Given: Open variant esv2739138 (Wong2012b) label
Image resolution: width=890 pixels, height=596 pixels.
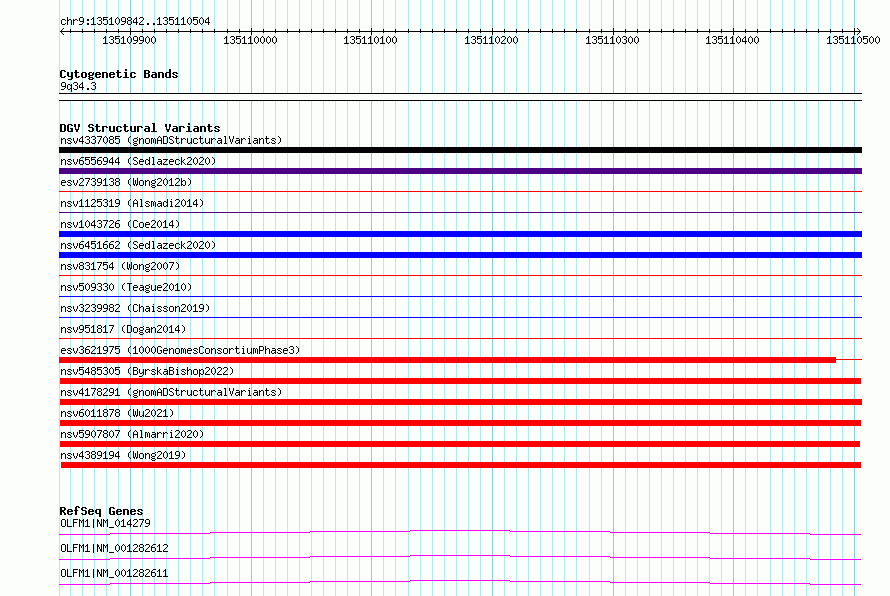Looking at the screenshot, I should click(126, 182).
